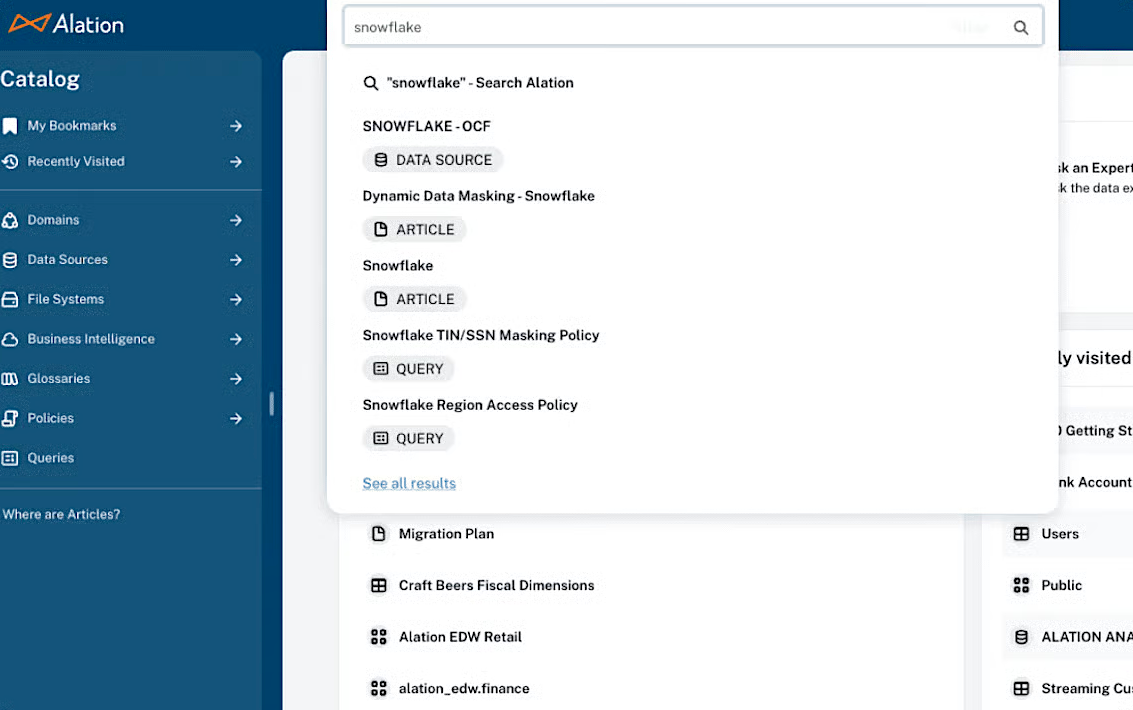Click the Where are Articles? link

point(61,514)
